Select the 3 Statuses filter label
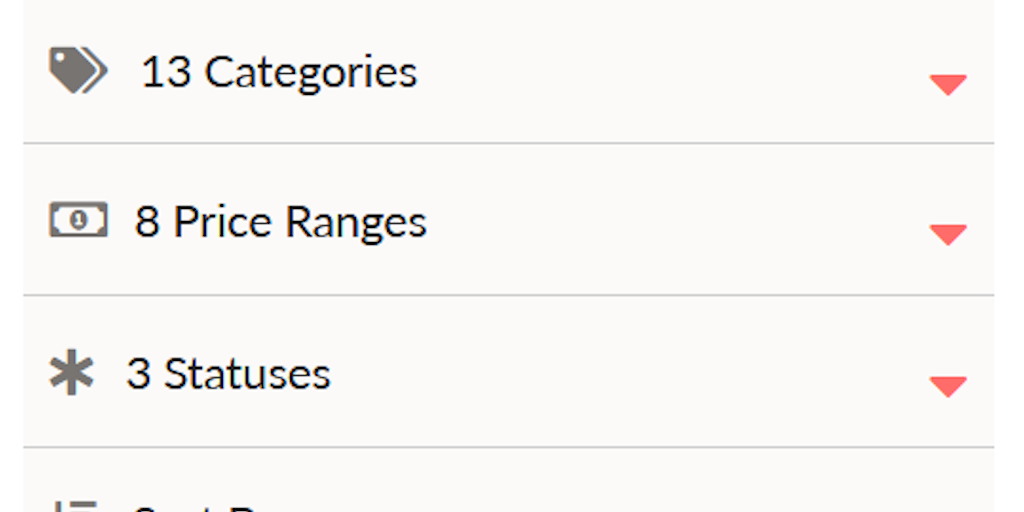Viewport: 1024px width, 512px height. (x=228, y=374)
